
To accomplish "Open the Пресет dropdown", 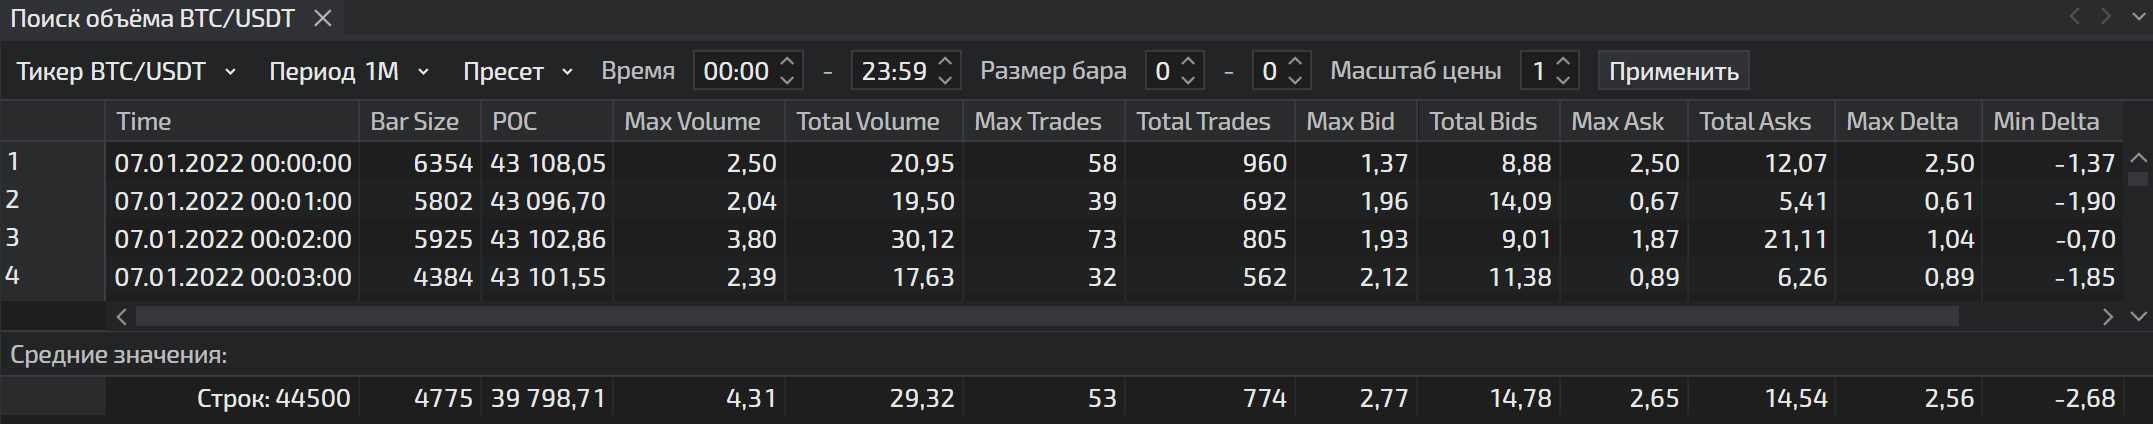I will click(518, 72).
